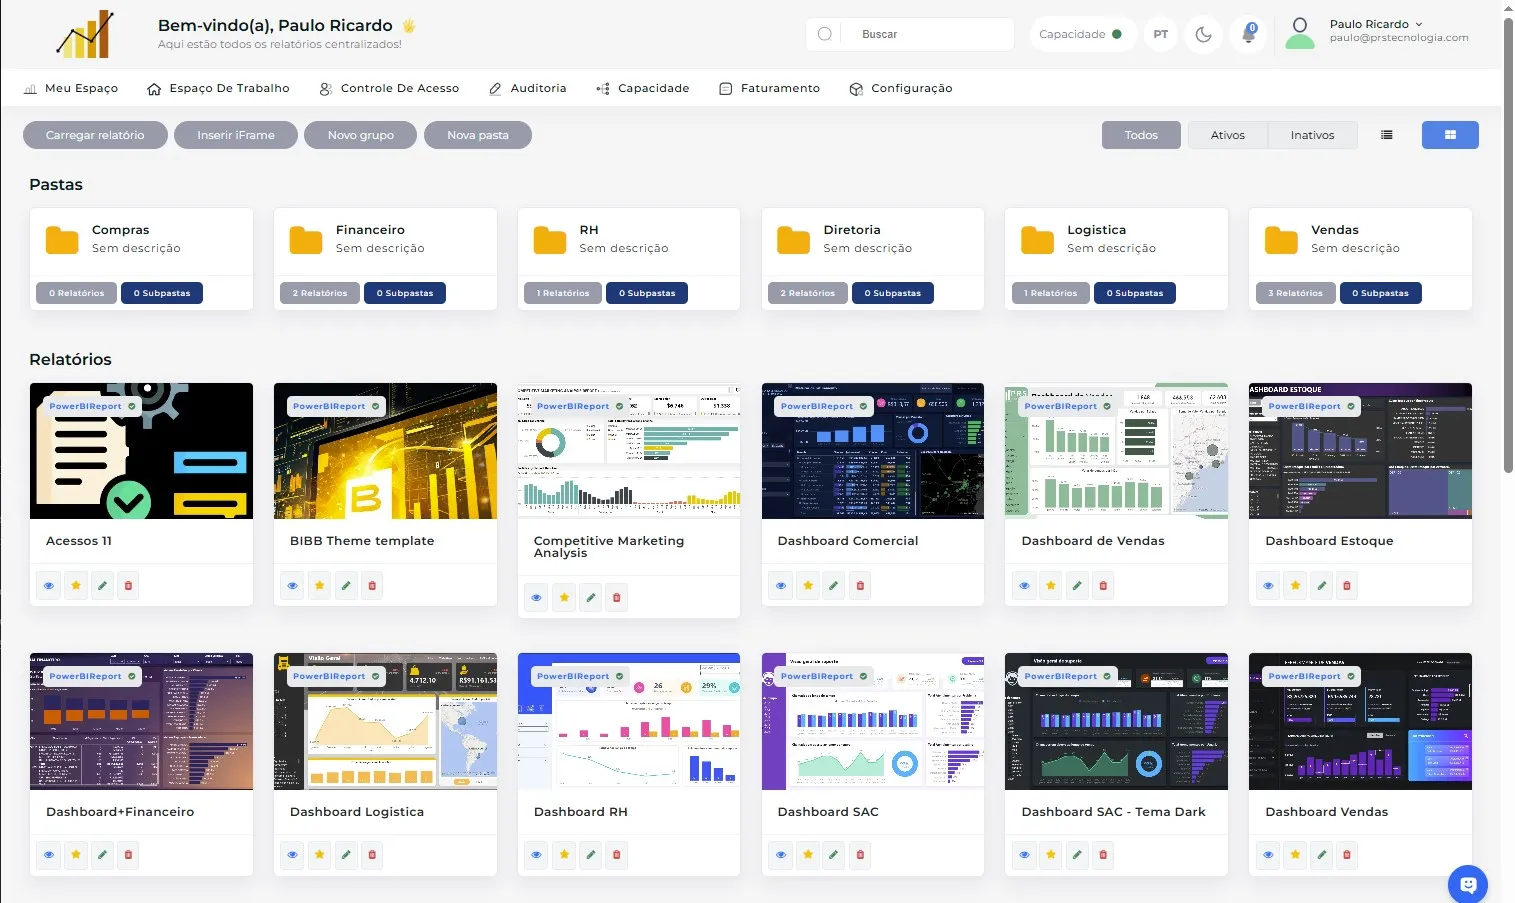Open notifications via the bell icon
The image size is (1515, 903).
(x=1248, y=34)
